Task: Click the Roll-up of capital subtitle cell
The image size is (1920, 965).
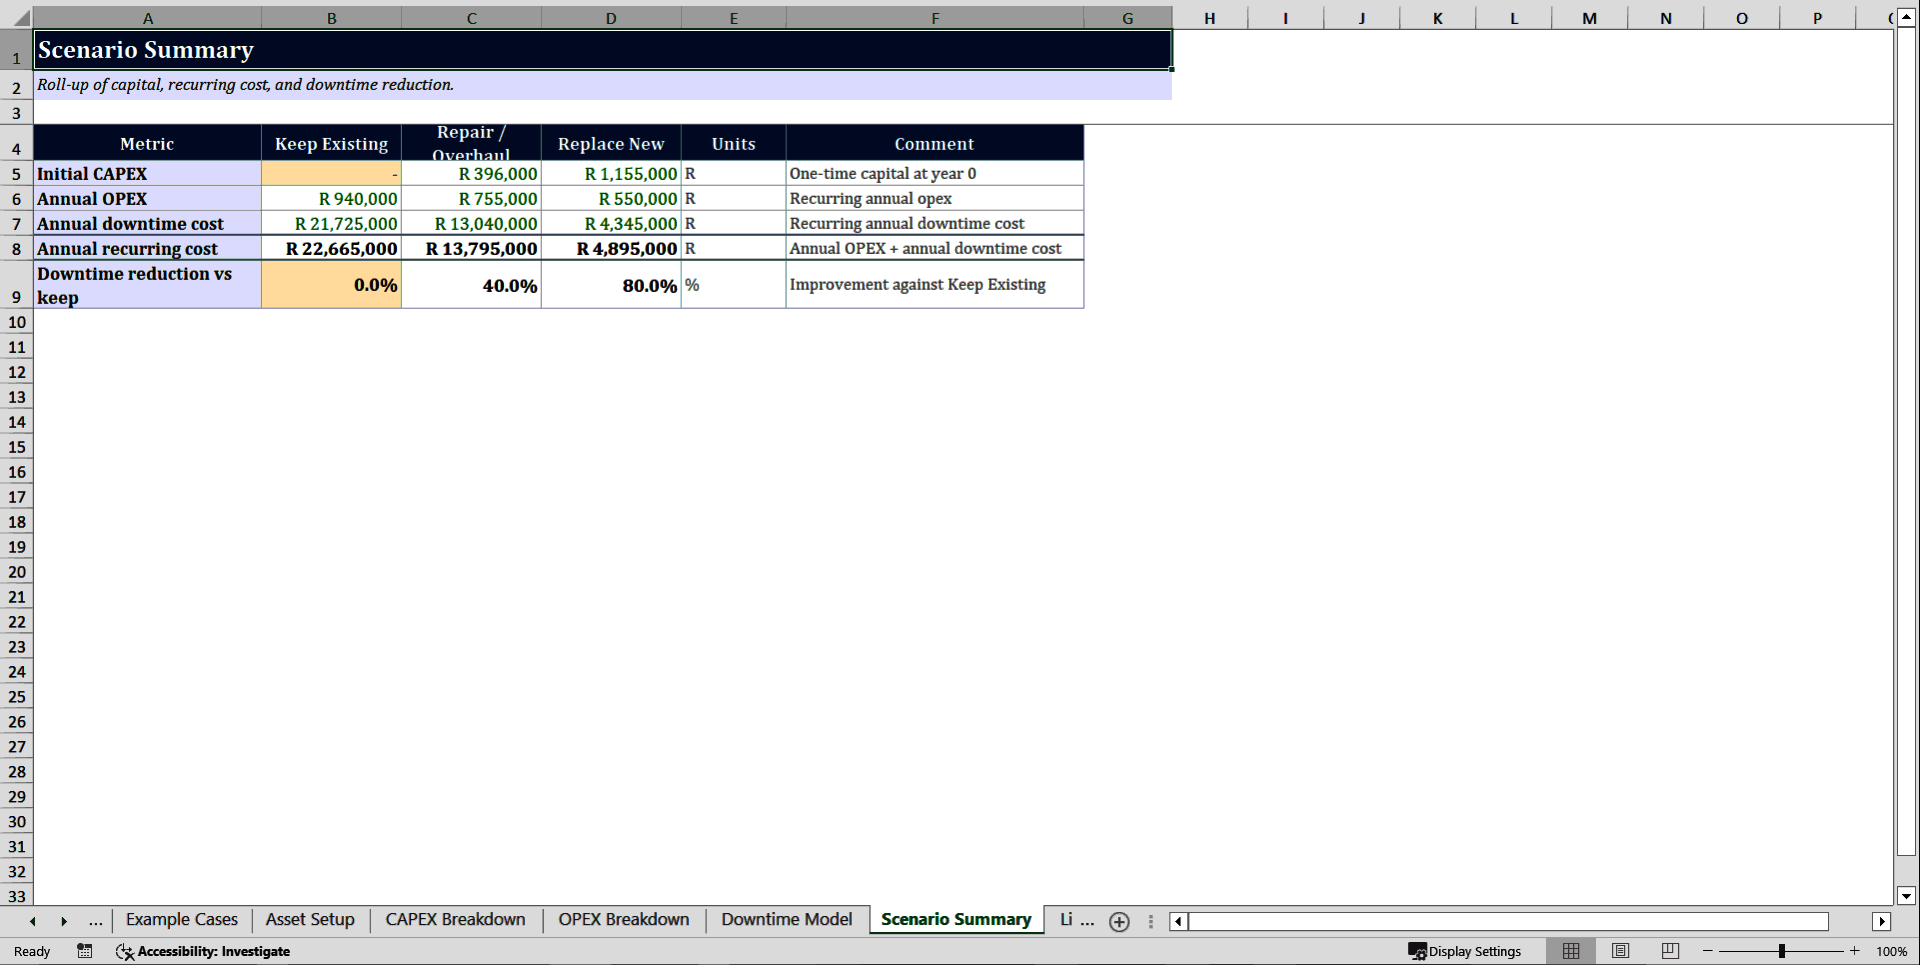Action: point(603,85)
